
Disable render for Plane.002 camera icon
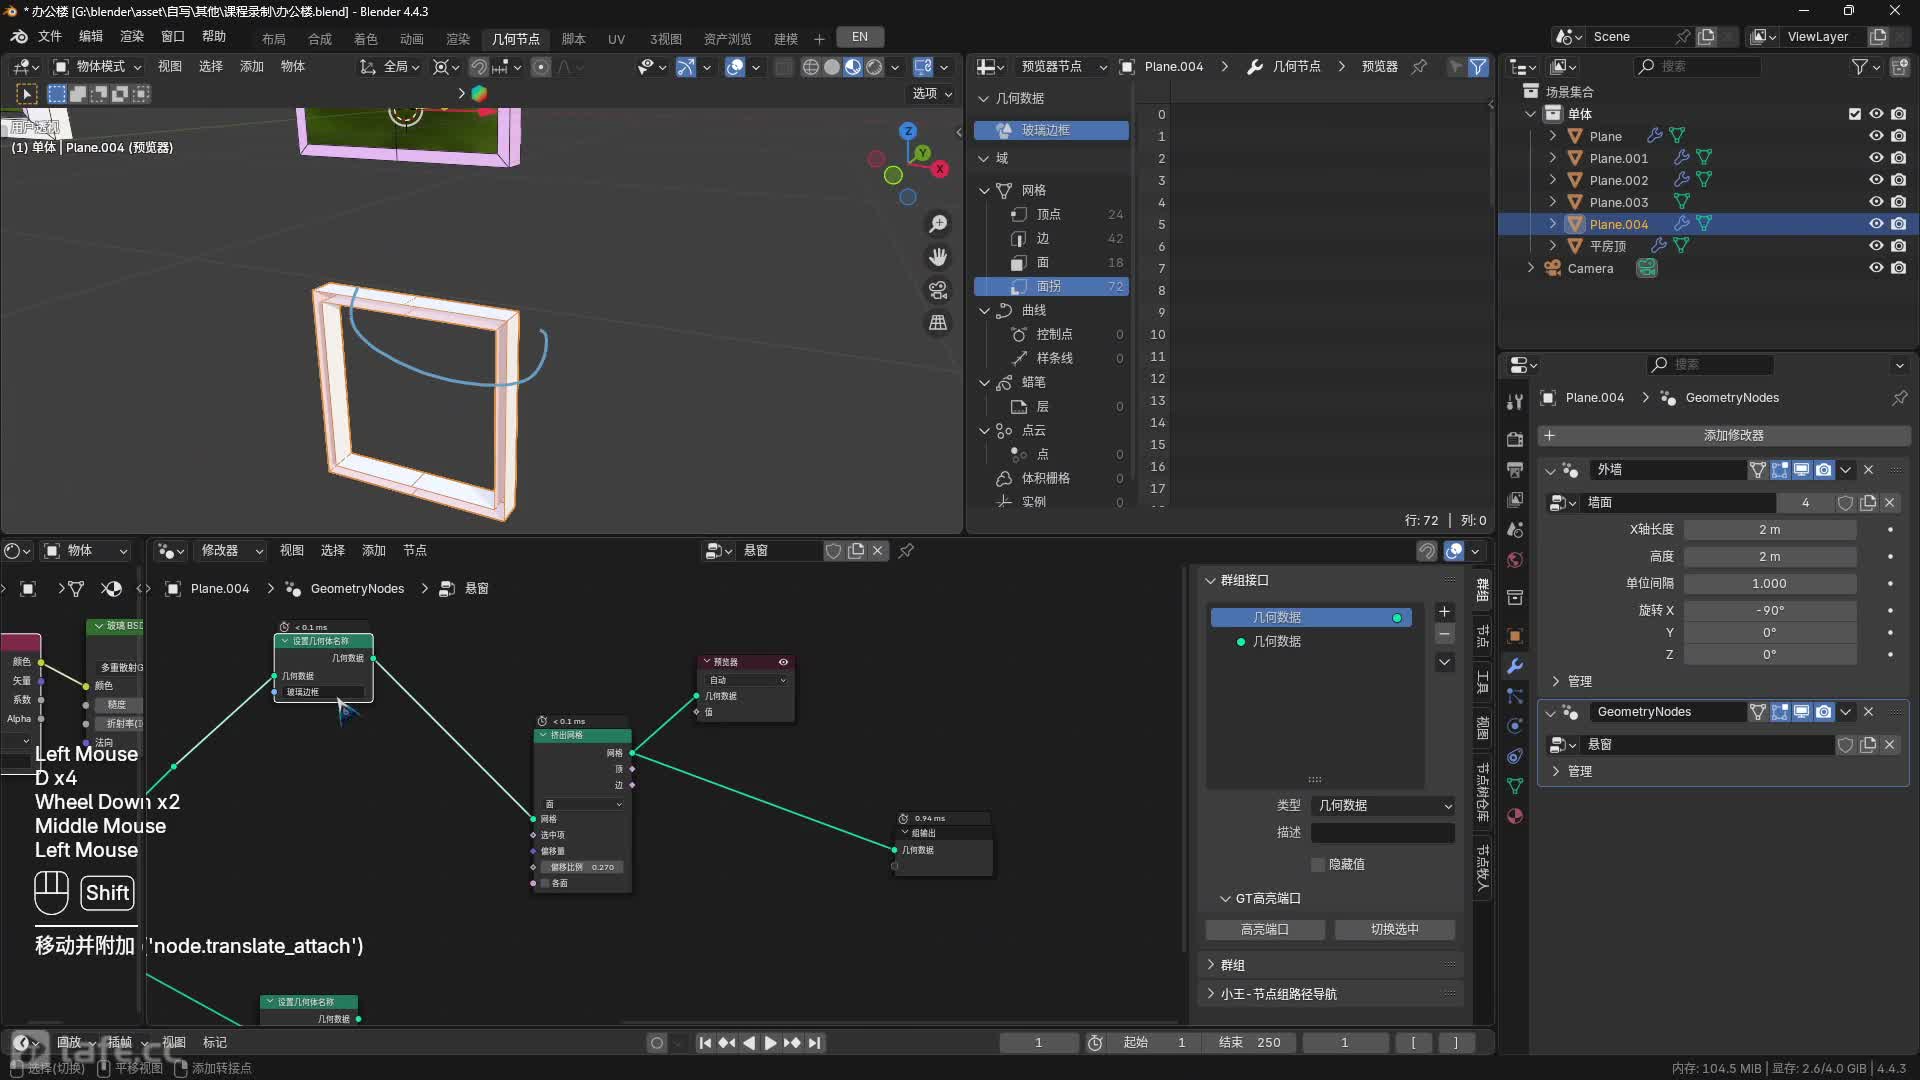1899,180
